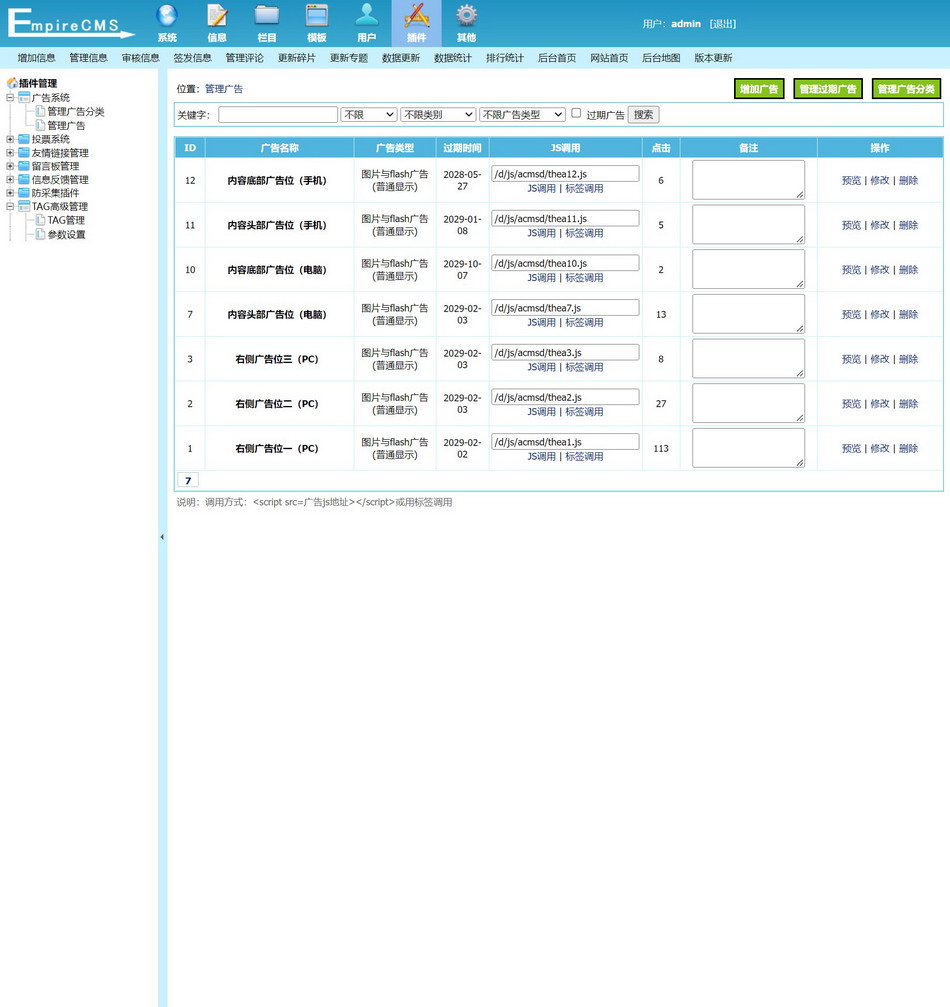Preview the 右侧广告位二 (PC) ad
Screen dimensions: 950x1007
point(852,403)
